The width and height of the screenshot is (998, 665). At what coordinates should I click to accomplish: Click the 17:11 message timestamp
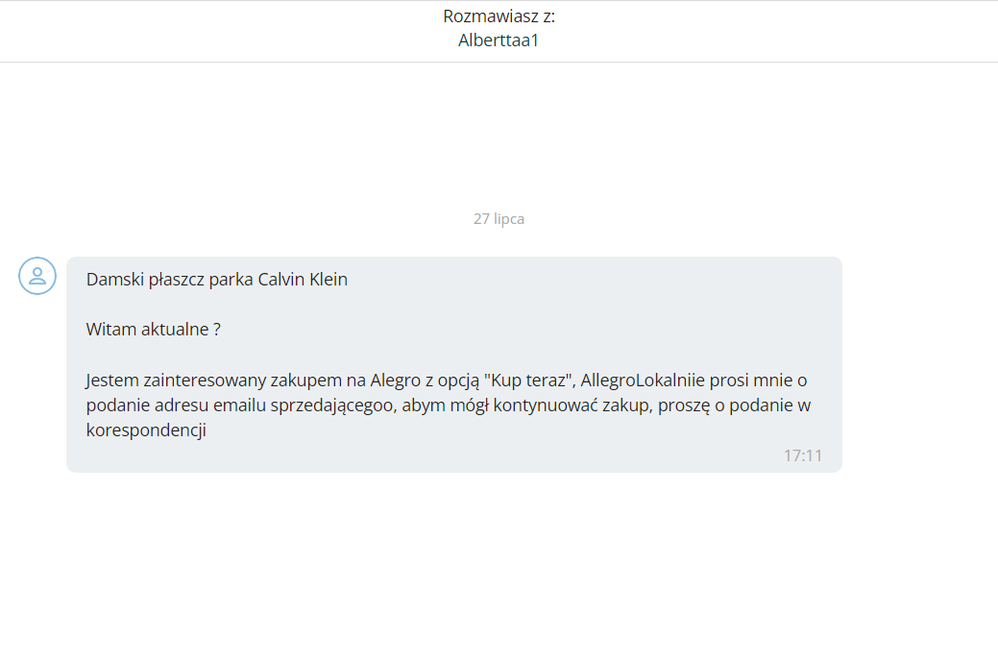coord(803,456)
